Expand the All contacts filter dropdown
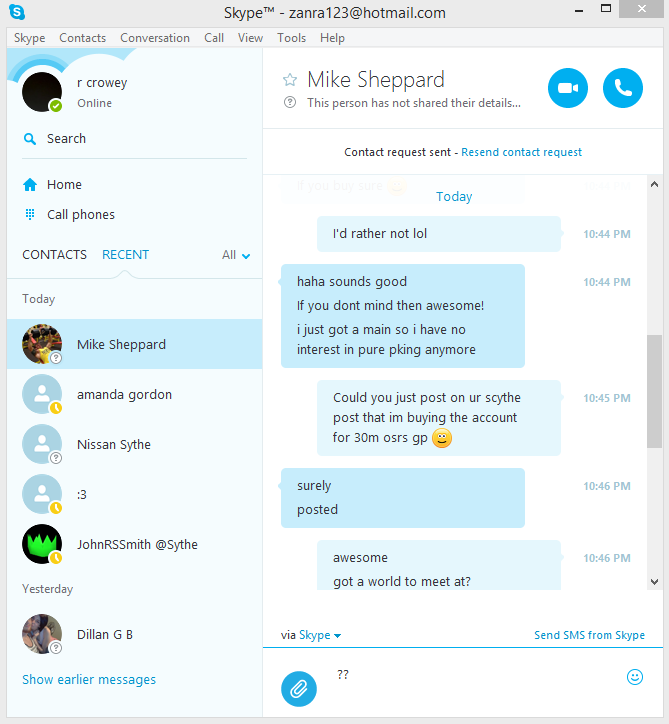 236,255
